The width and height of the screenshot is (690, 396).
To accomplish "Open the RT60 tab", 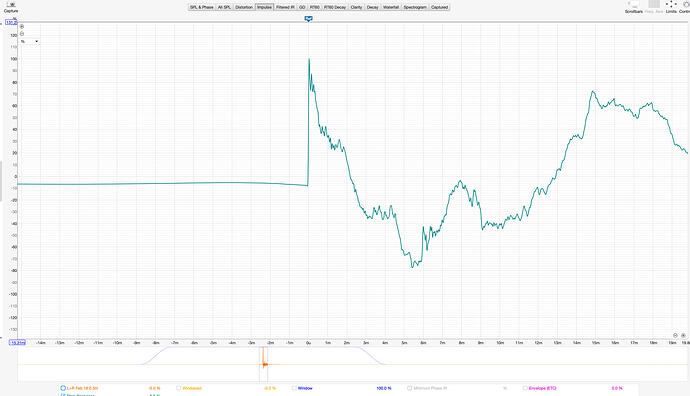I will click(315, 7).
